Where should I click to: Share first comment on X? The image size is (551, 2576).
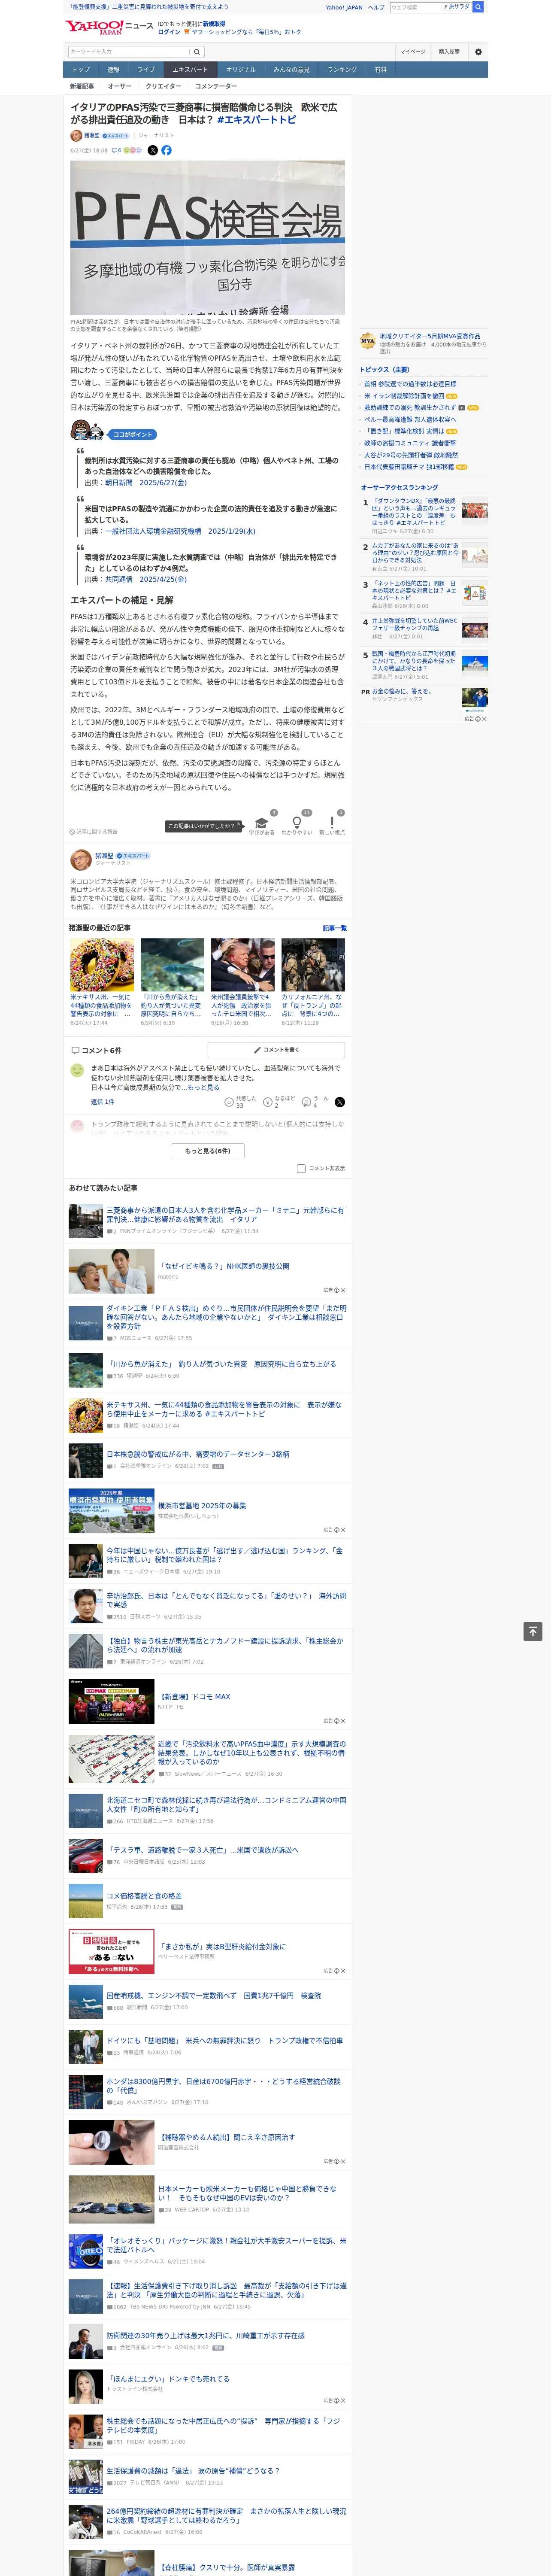coord(340,1102)
